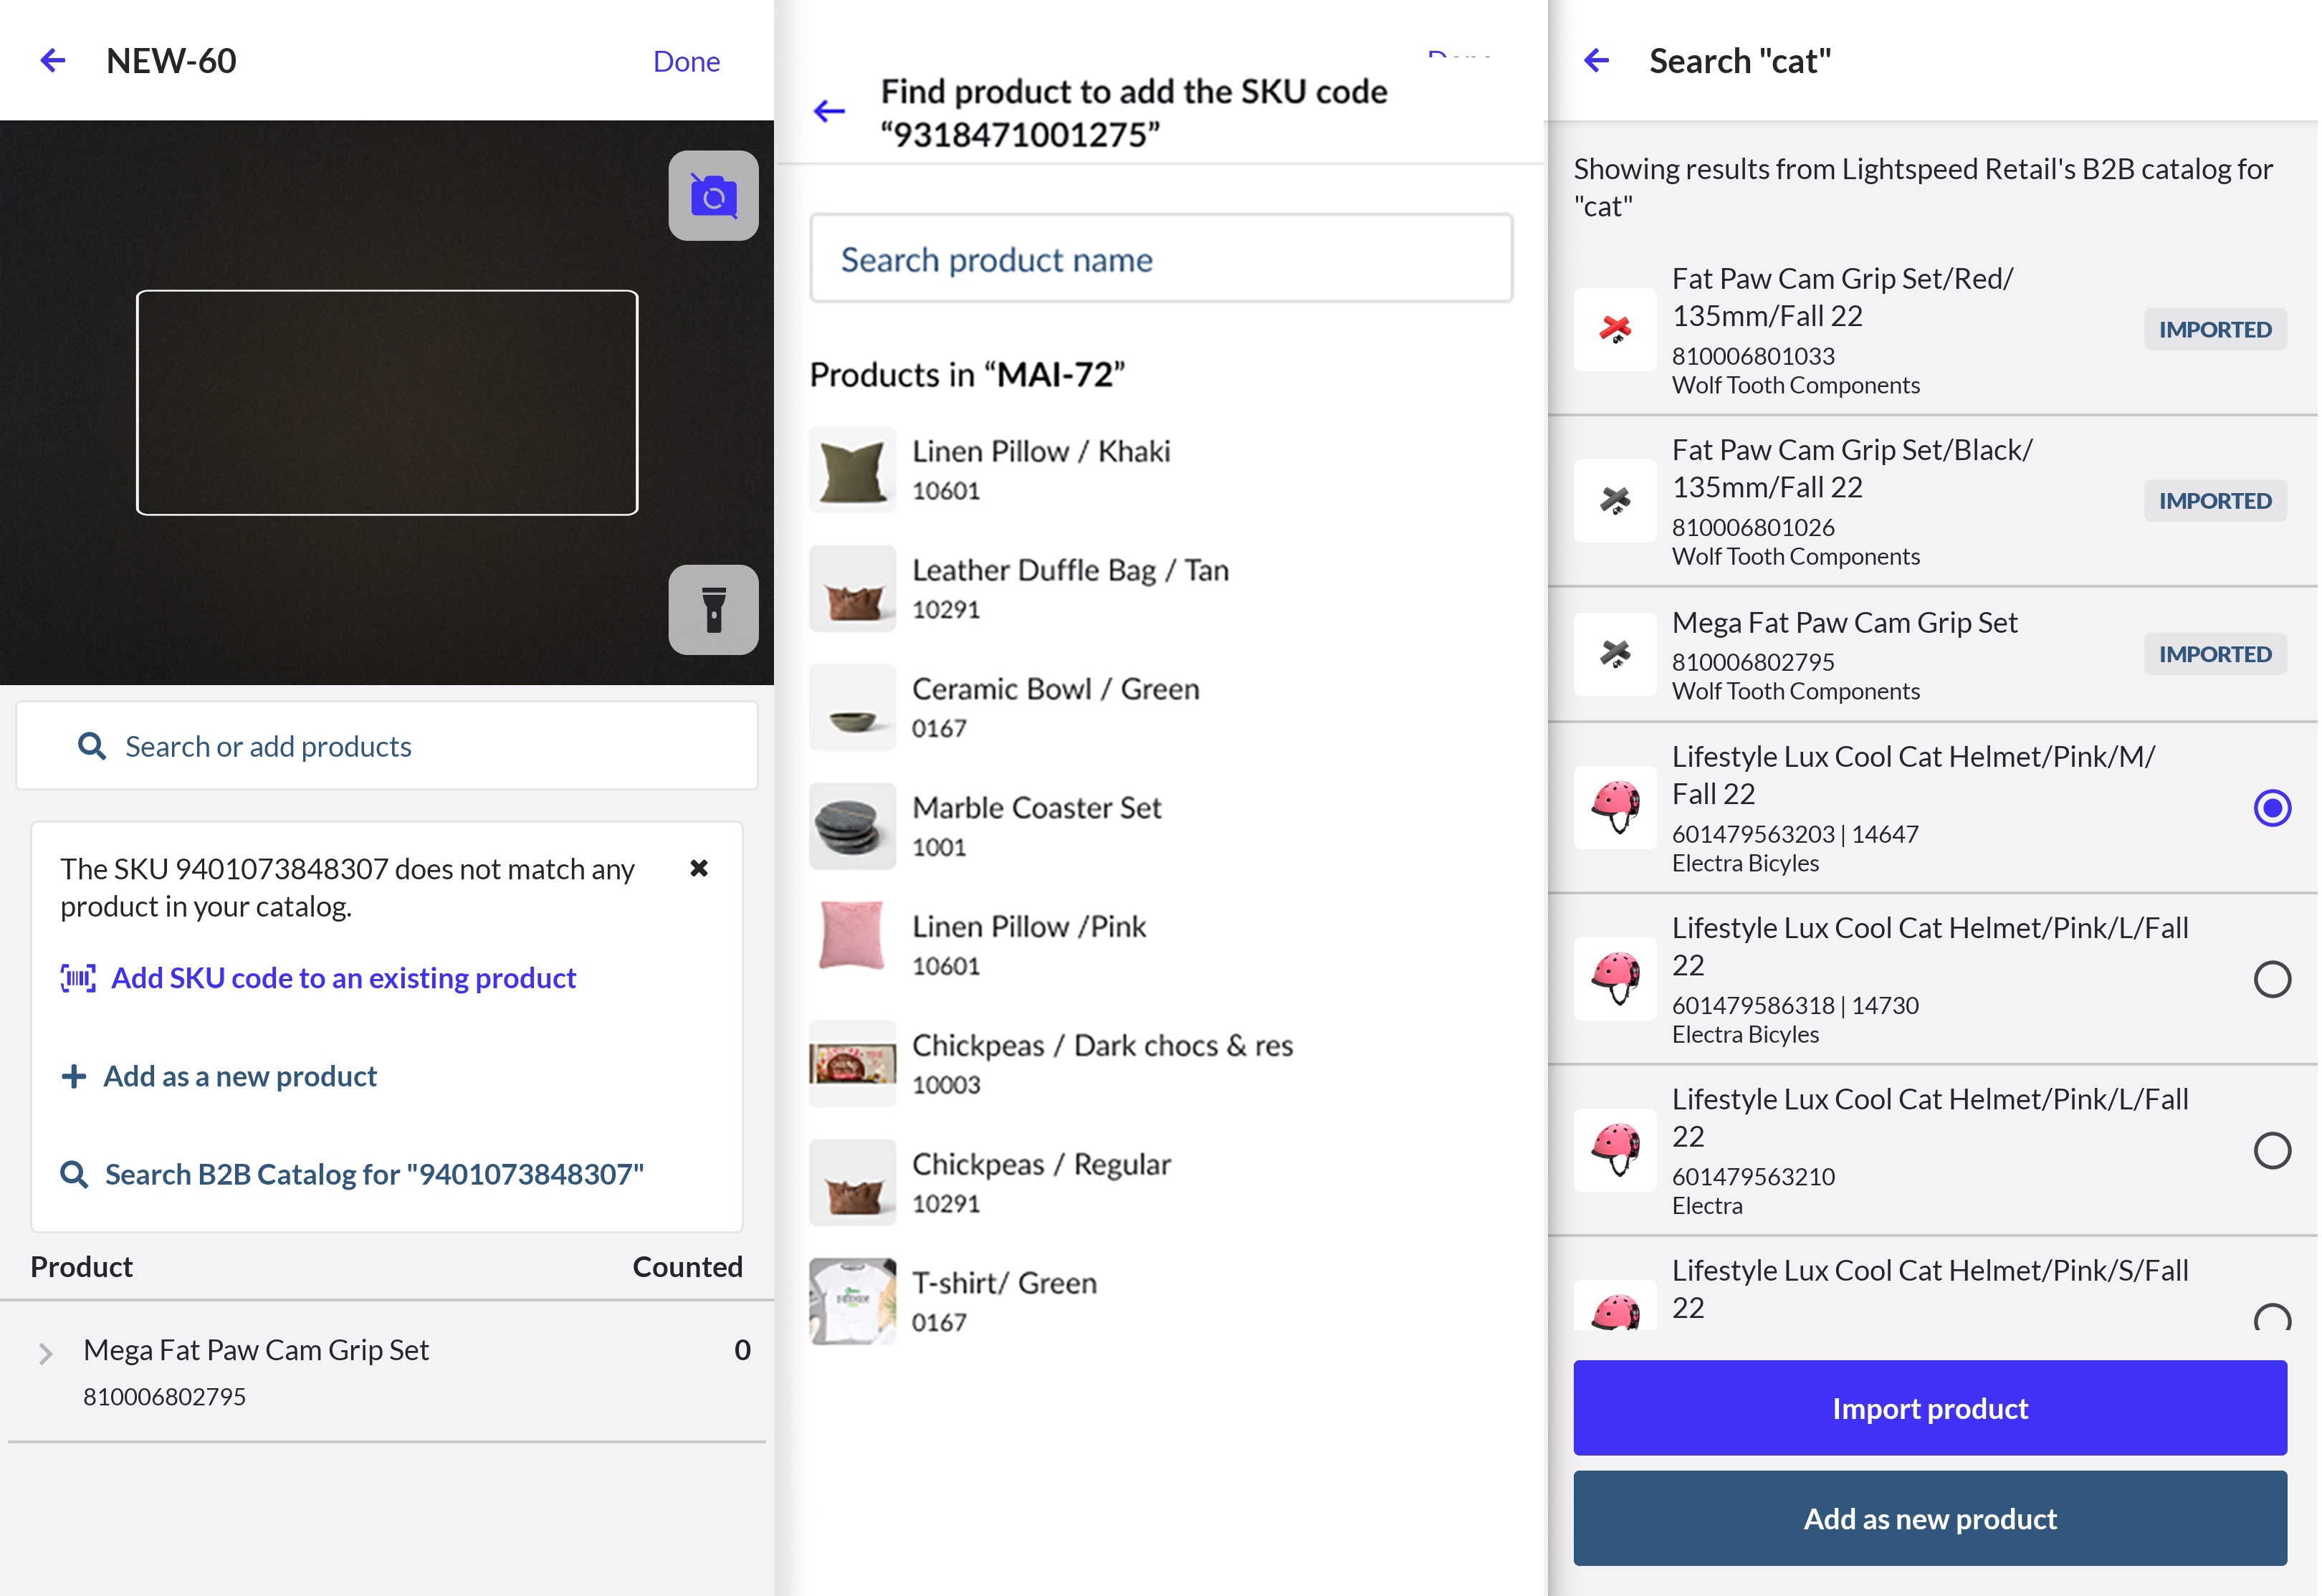This screenshot has height=1596, width=2322.
Task: Click back arrow on Find product panel
Action: click(829, 111)
